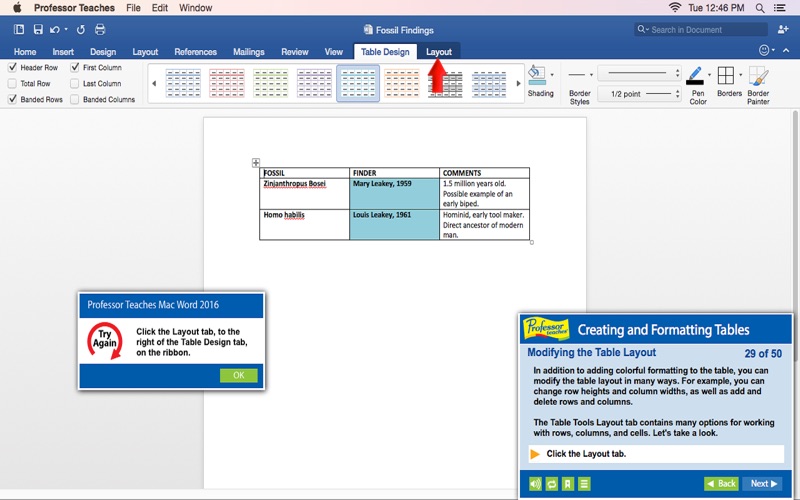This screenshot has height=500, width=800.
Task: Open the Border Styles dropdown arrow
Action: pos(591,75)
